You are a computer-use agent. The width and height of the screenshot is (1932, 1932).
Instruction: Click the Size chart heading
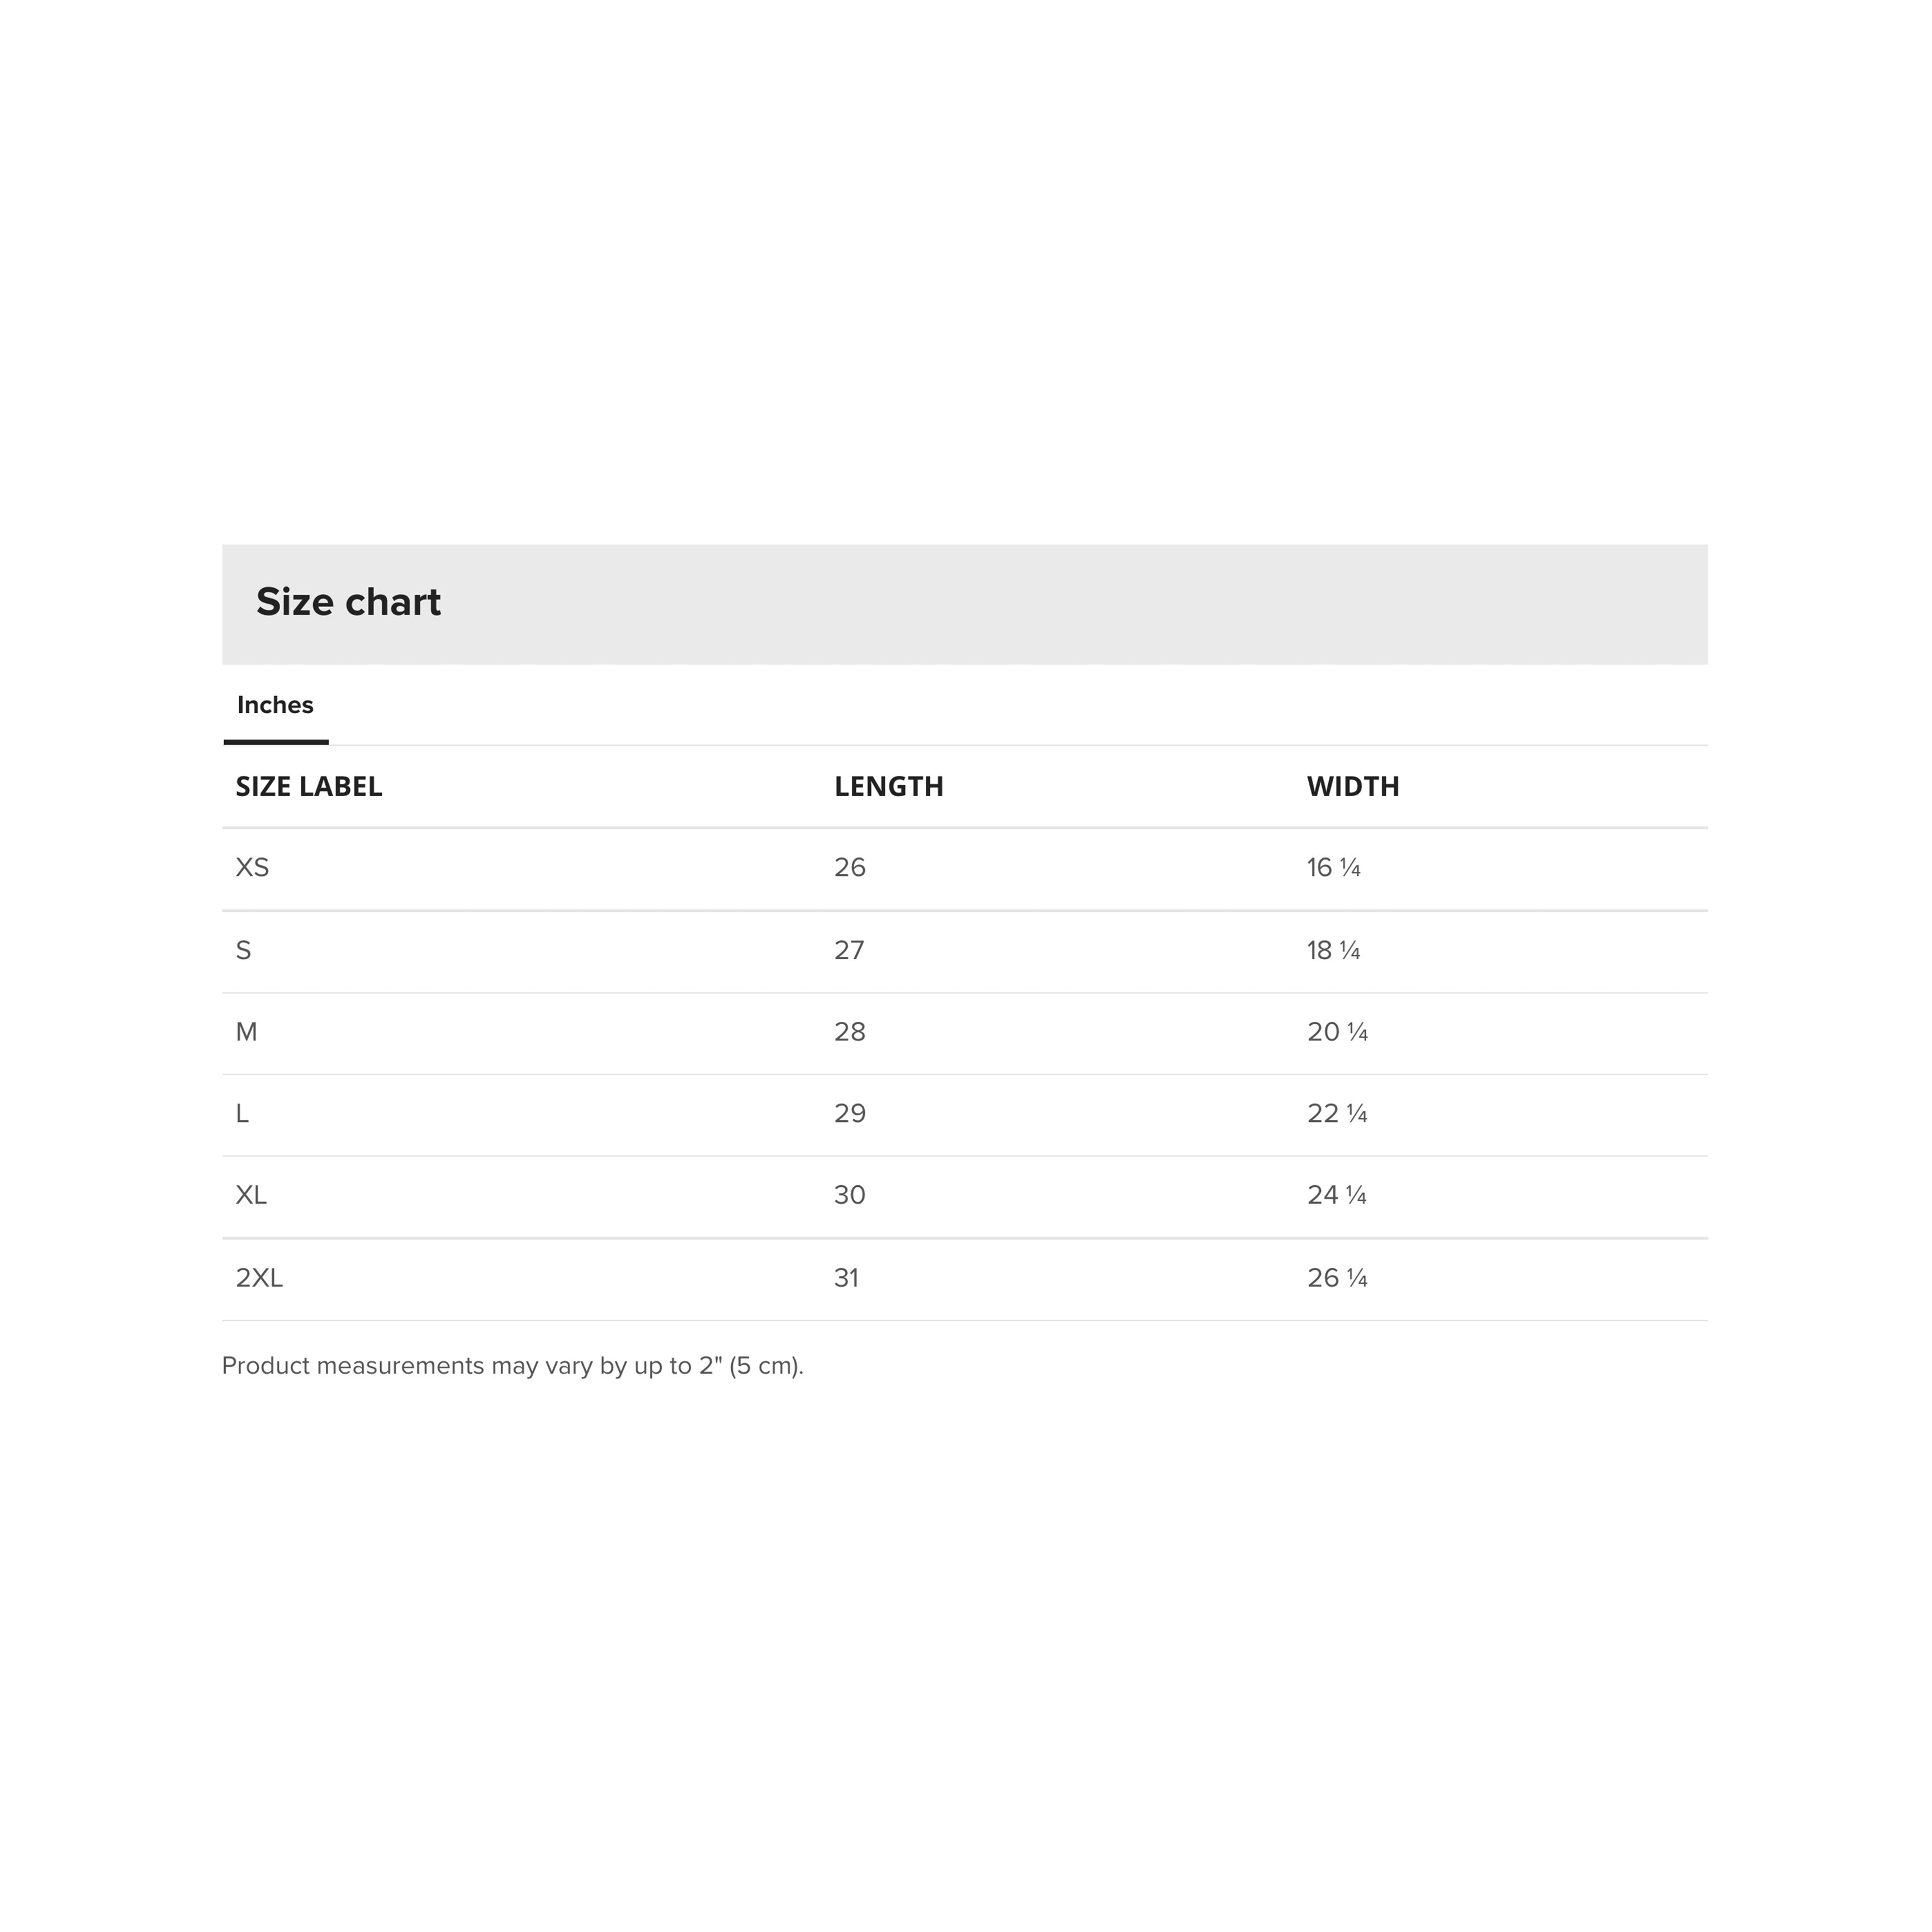348,602
